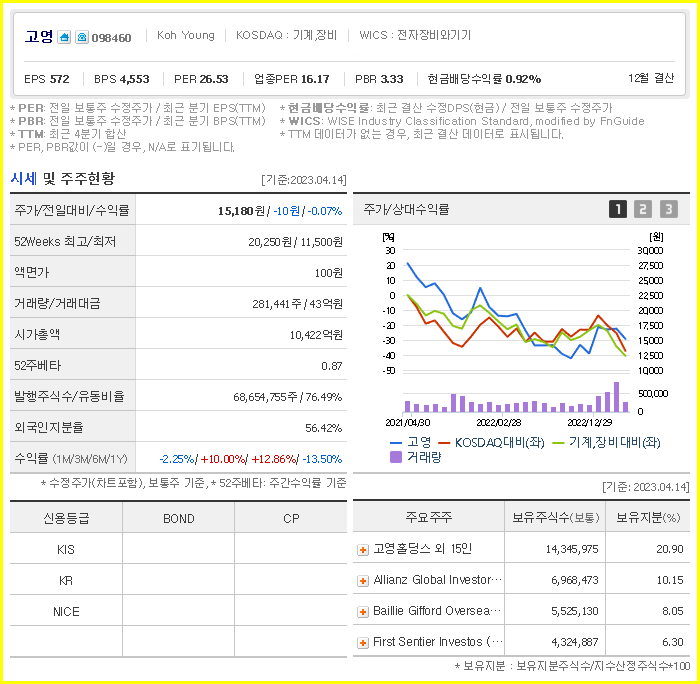700x684 pixels.
Task: Select the 액면가 100원 value
Action: coord(329,273)
